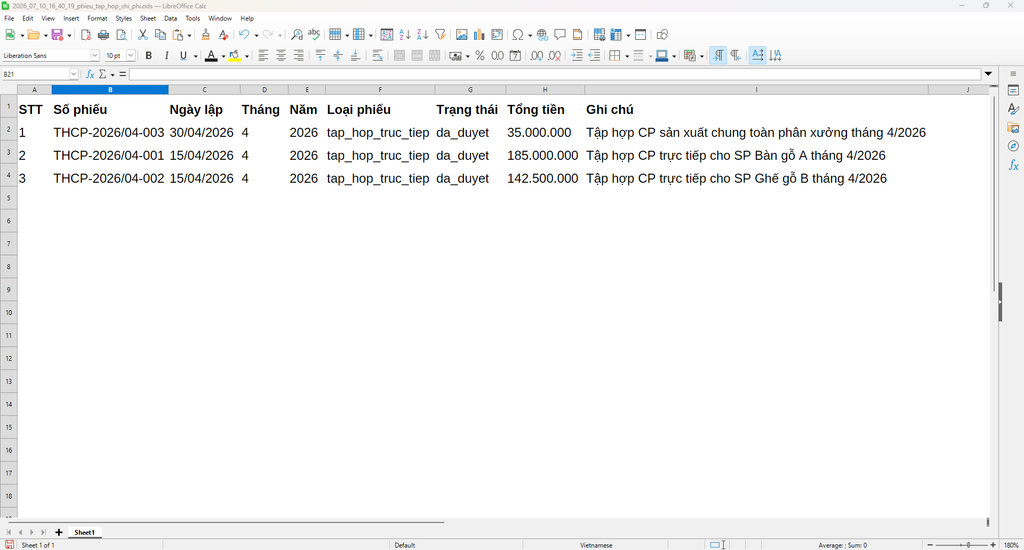
Task: Toggle left-to-right paragraph direction
Action: click(x=718, y=56)
